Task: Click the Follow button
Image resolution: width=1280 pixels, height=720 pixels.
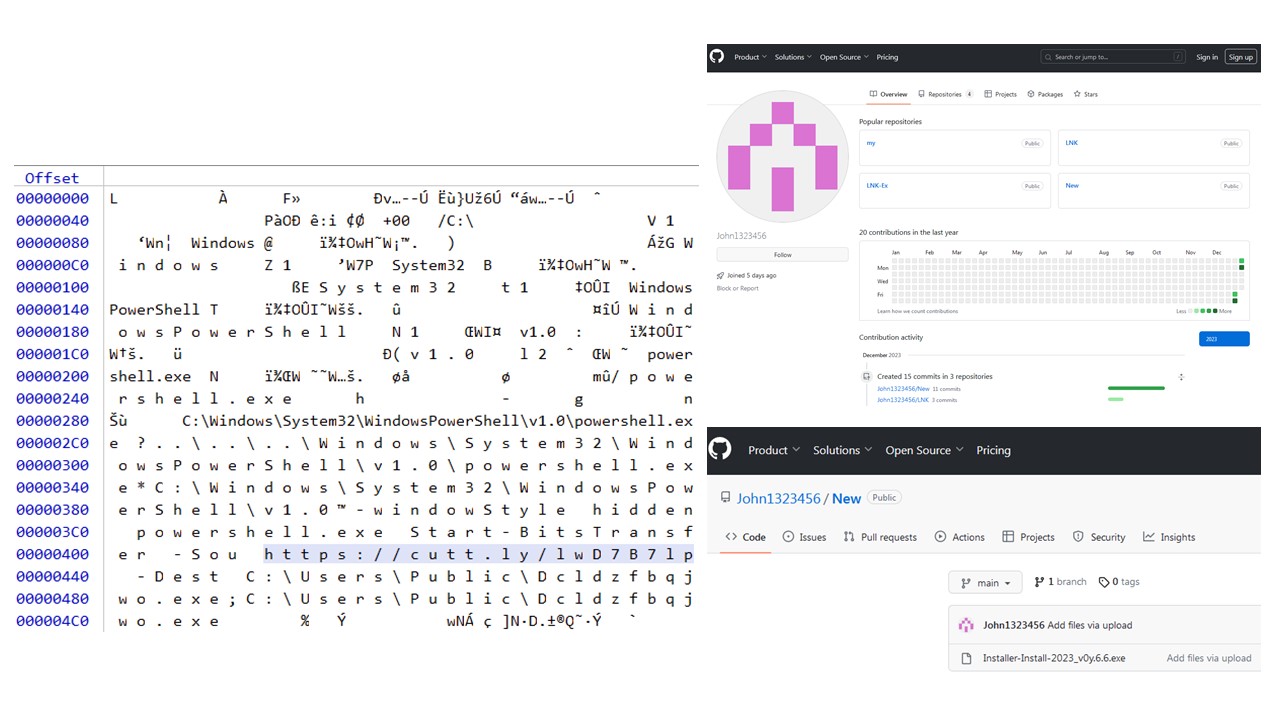Action: [x=782, y=255]
